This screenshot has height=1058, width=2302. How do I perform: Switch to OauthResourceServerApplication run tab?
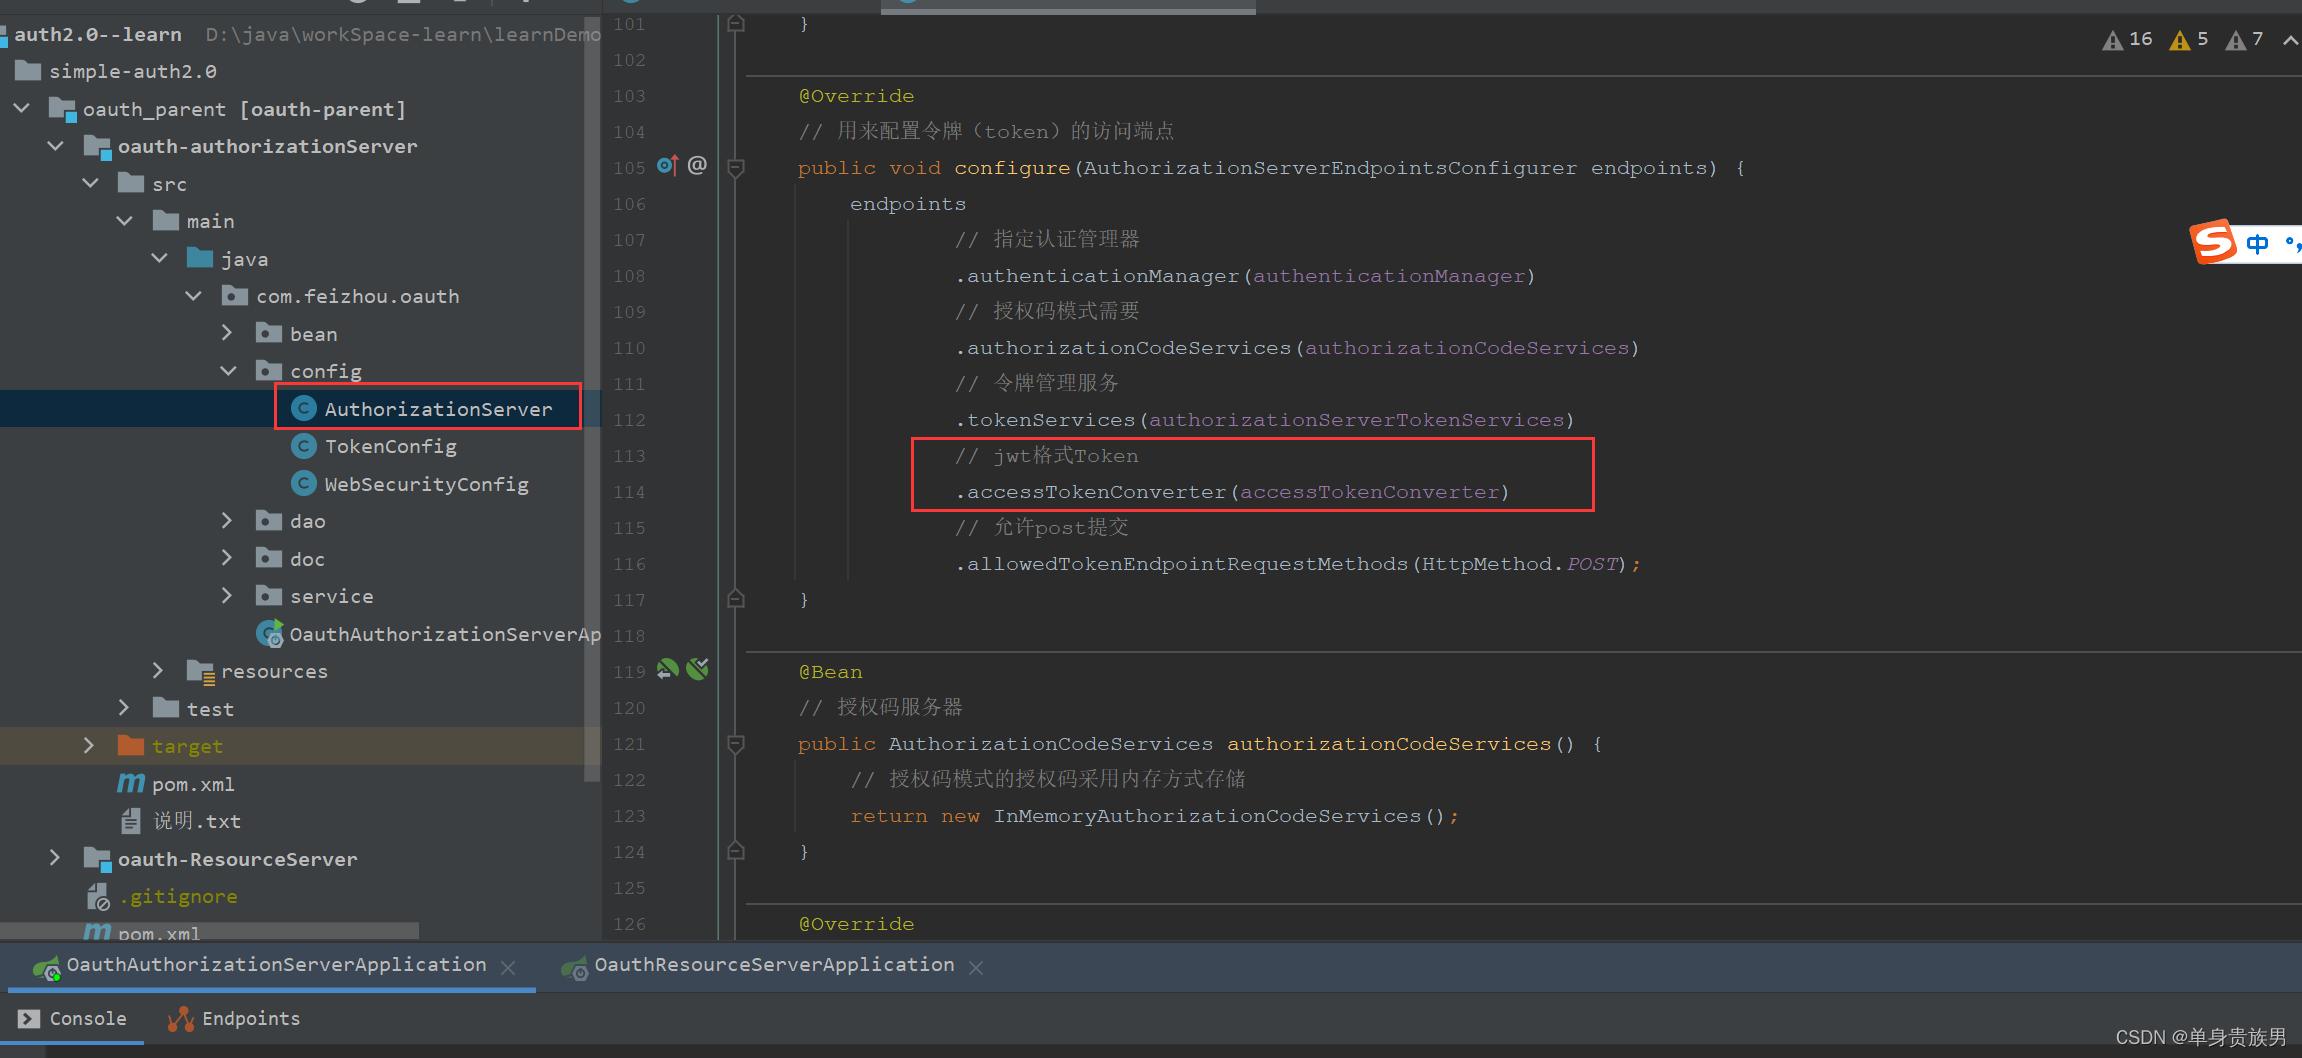[774, 965]
